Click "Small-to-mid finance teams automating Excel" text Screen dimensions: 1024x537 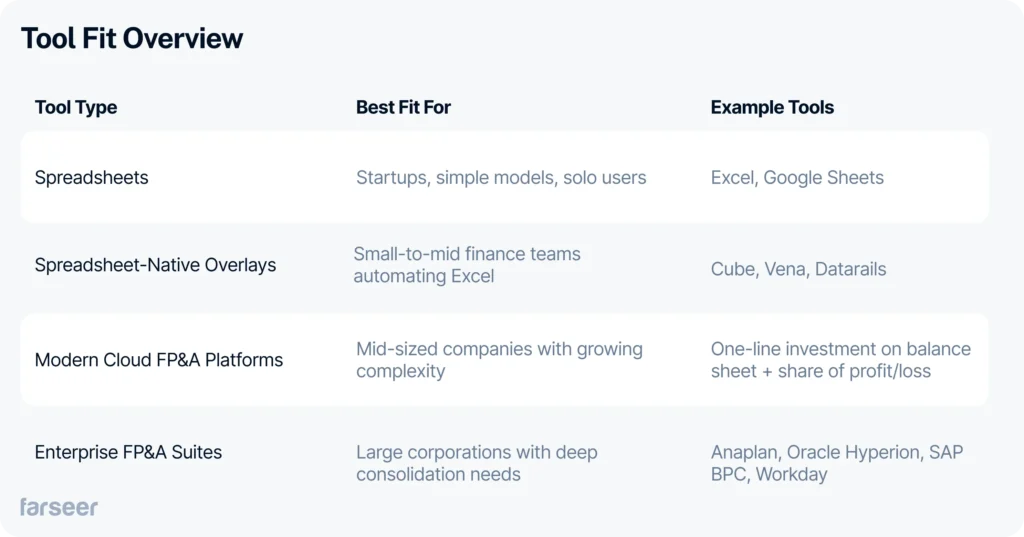[x=467, y=265]
